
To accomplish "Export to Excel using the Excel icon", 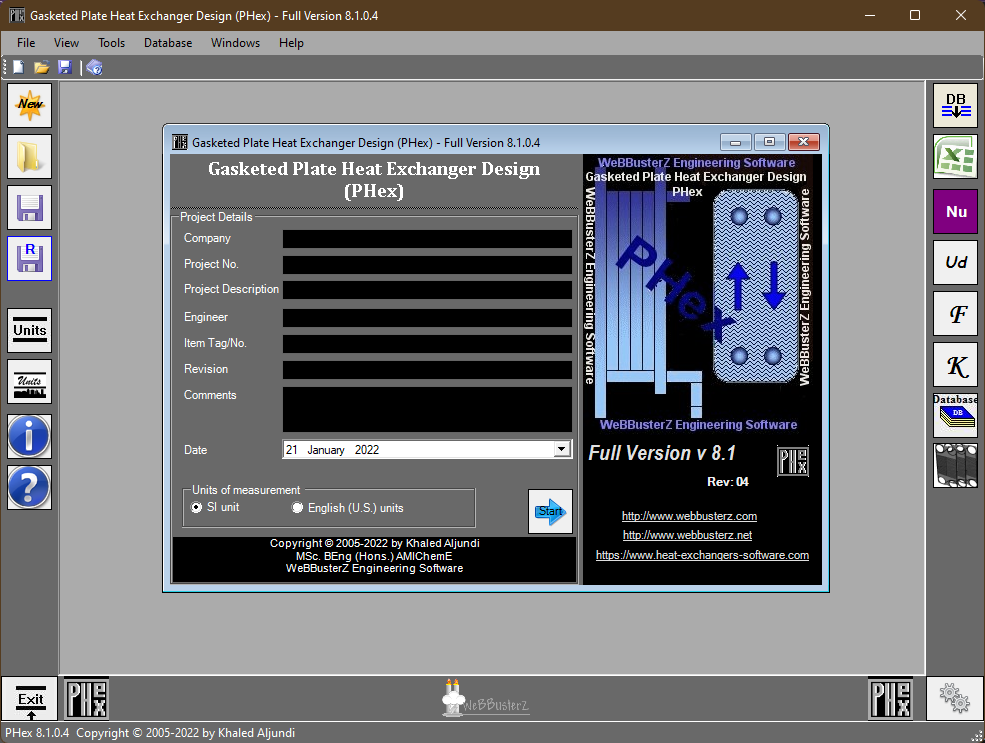I will (955, 156).
